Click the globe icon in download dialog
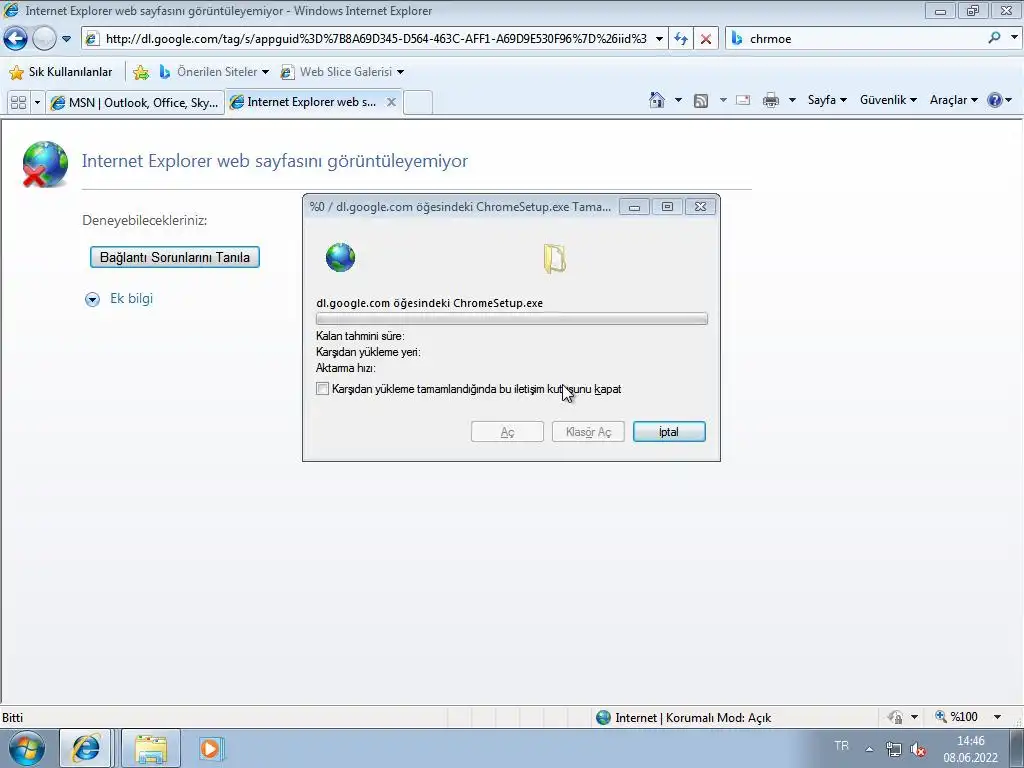 [x=340, y=257]
